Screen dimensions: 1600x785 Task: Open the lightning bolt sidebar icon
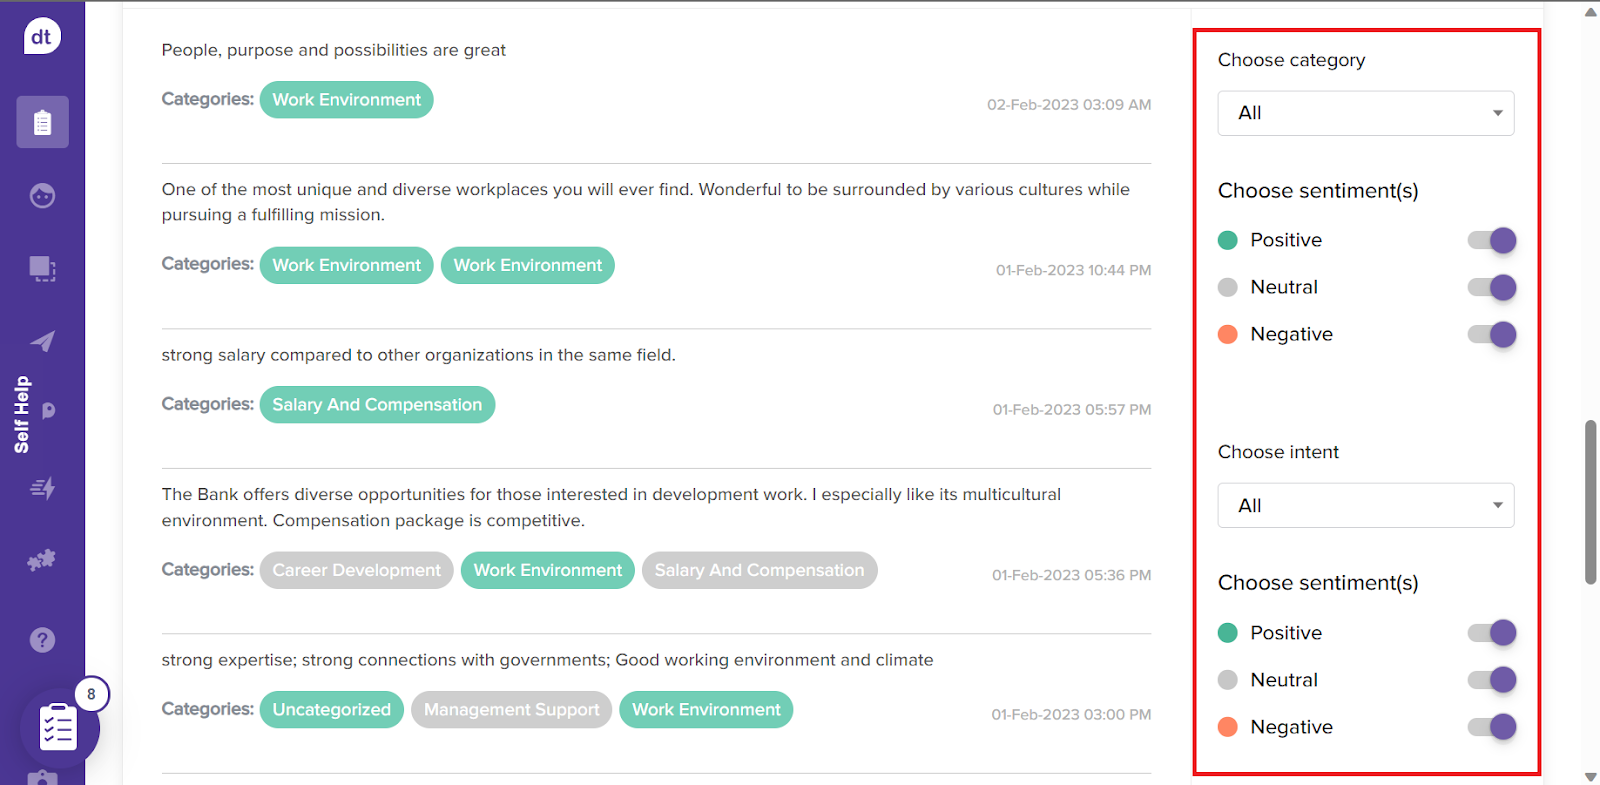pos(42,488)
